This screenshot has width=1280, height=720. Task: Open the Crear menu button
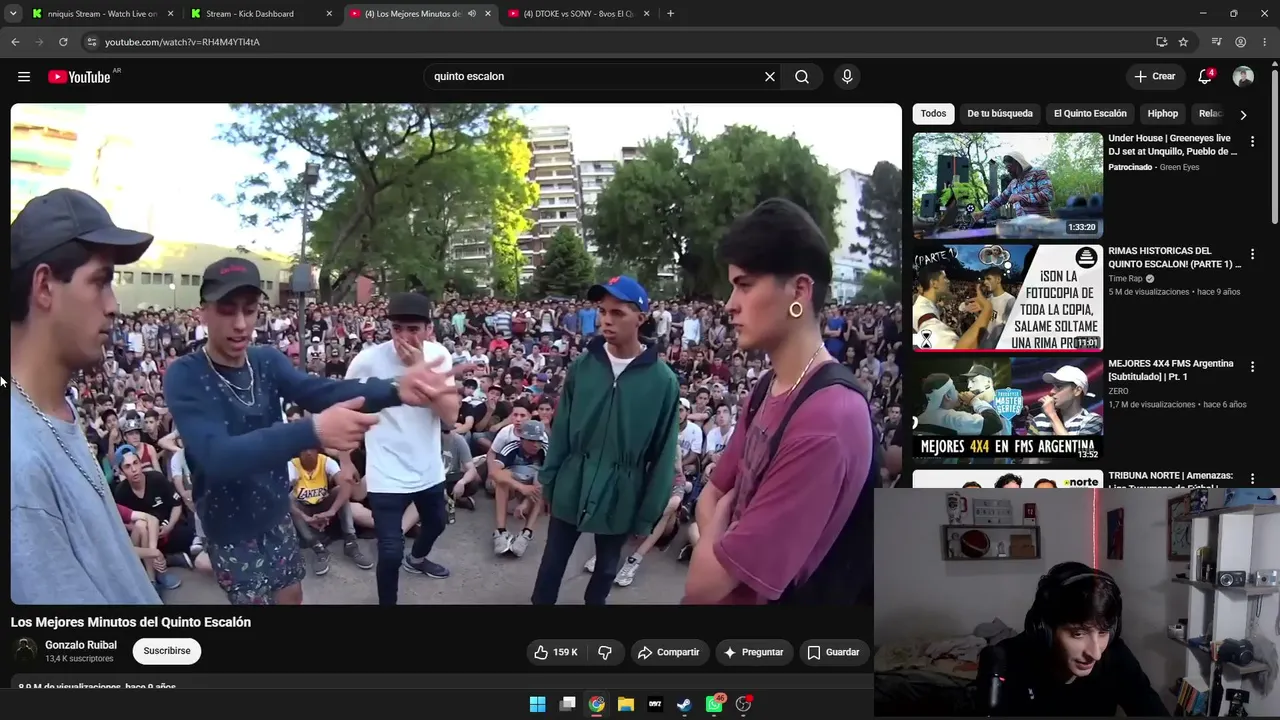1155,77
